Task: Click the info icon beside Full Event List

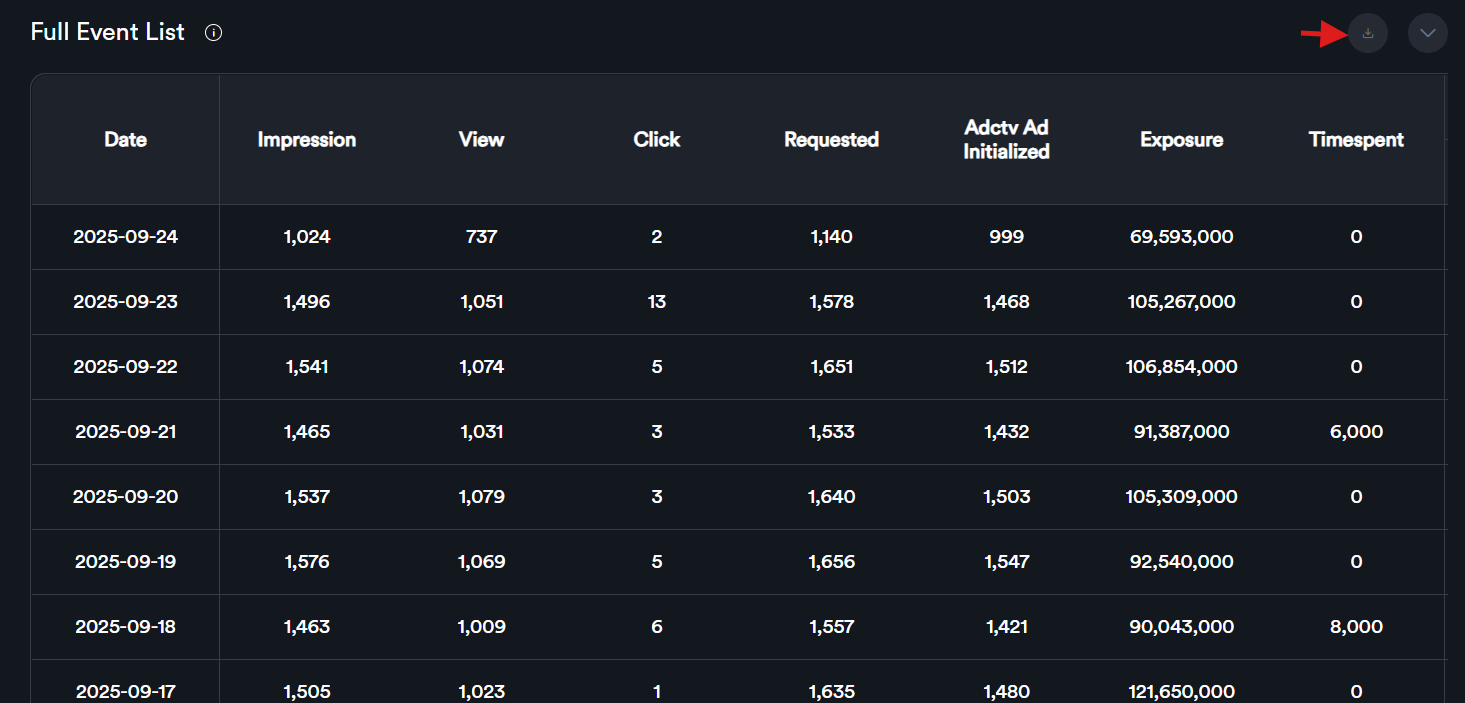Action: (x=213, y=33)
